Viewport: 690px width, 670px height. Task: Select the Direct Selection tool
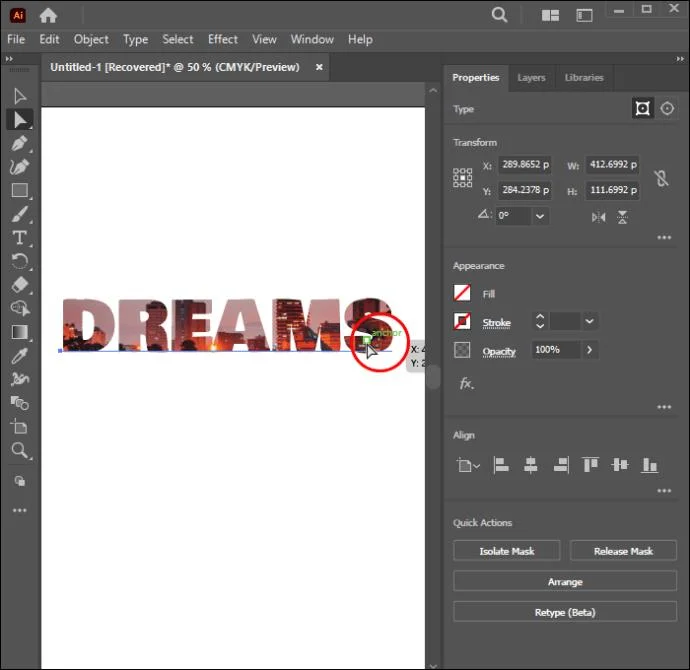(x=19, y=120)
